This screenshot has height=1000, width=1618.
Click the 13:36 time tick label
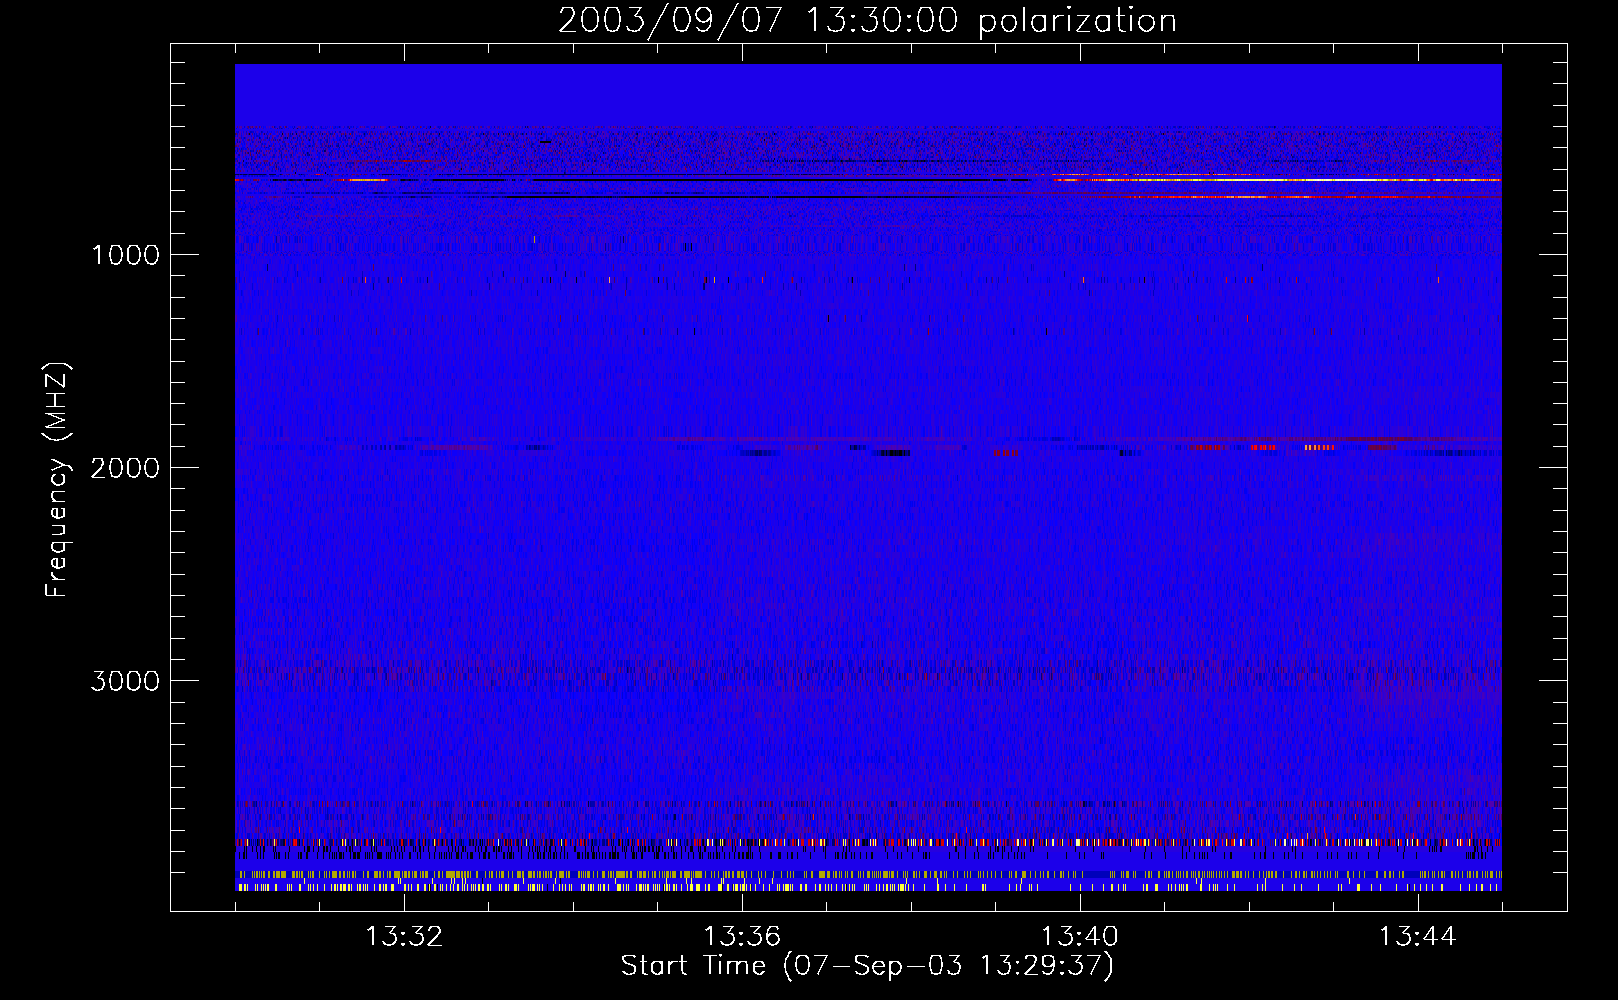(742, 937)
